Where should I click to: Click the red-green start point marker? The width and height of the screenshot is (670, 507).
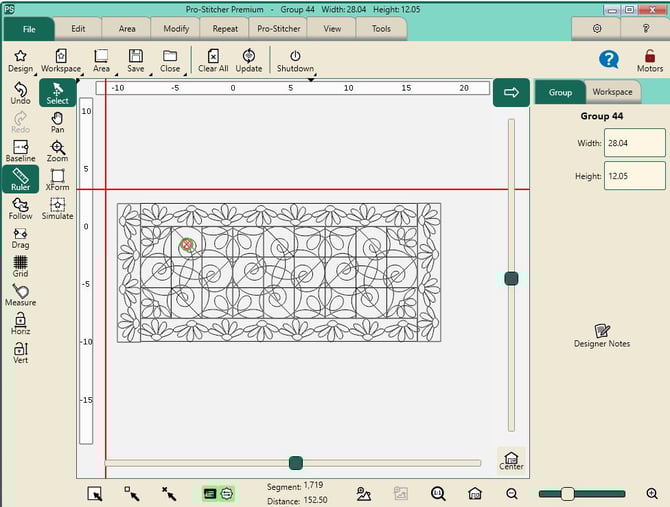point(187,245)
